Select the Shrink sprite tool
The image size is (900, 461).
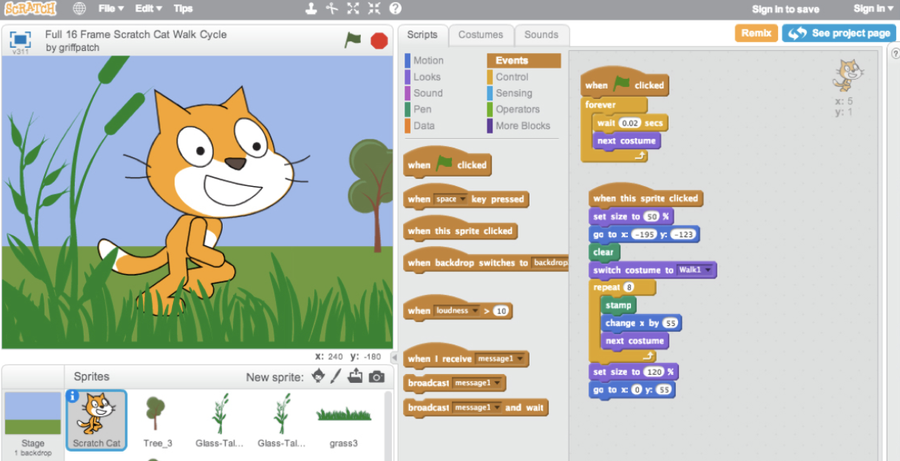[374, 9]
